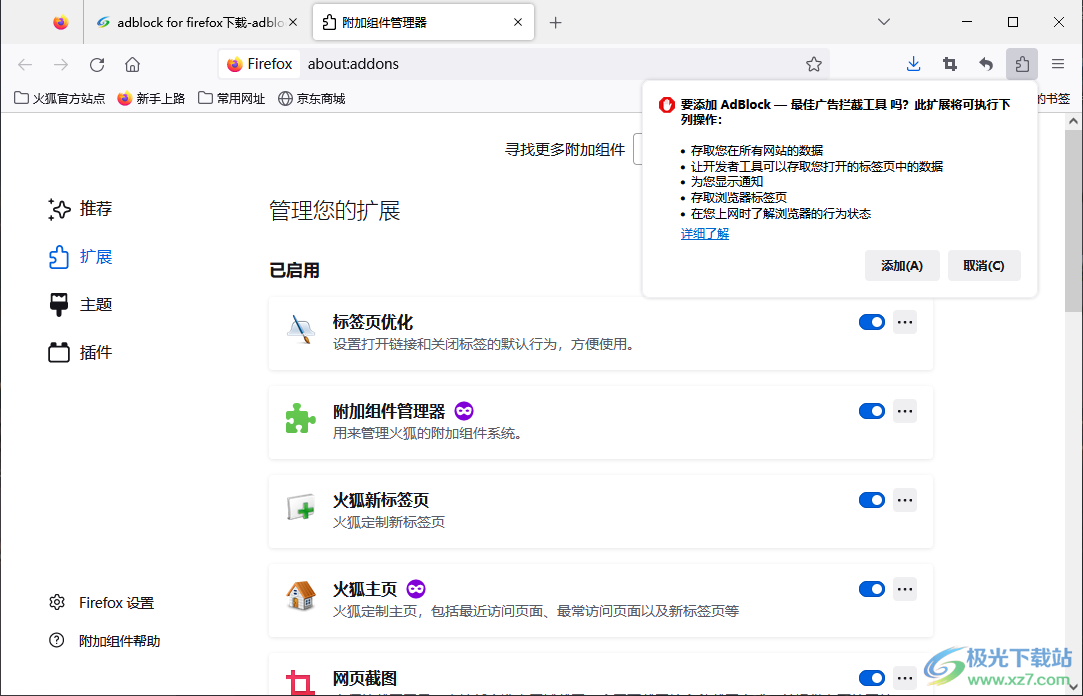Image resolution: width=1083 pixels, height=696 pixels.
Task: Open the extensions puzzle toolbar button
Action: tap(1022, 64)
